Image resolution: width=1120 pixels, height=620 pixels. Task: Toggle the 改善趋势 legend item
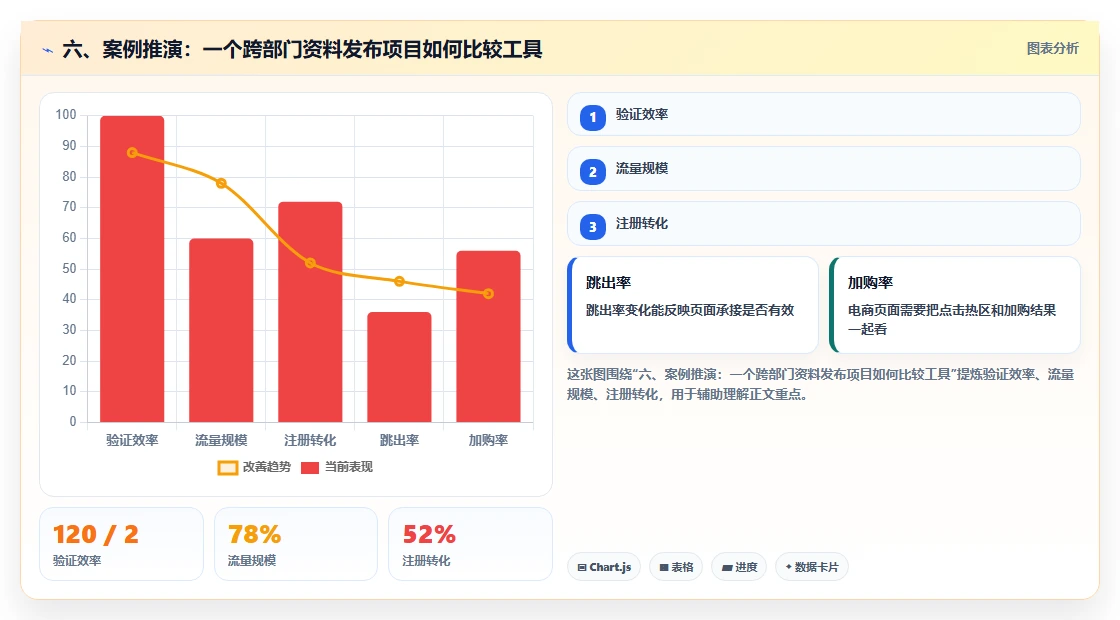pyautogui.click(x=254, y=467)
